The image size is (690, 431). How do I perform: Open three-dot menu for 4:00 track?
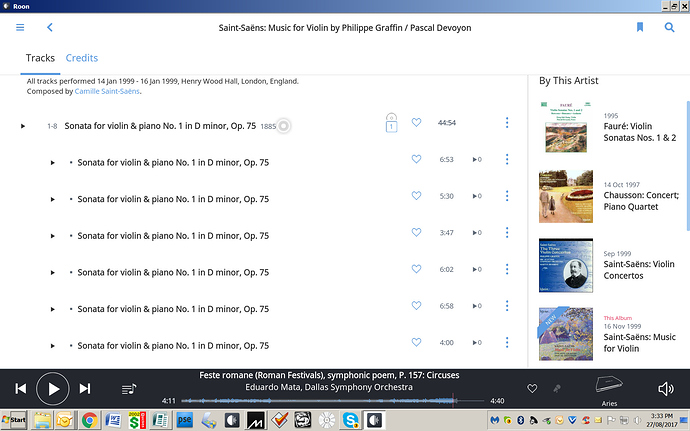[507, 342]
